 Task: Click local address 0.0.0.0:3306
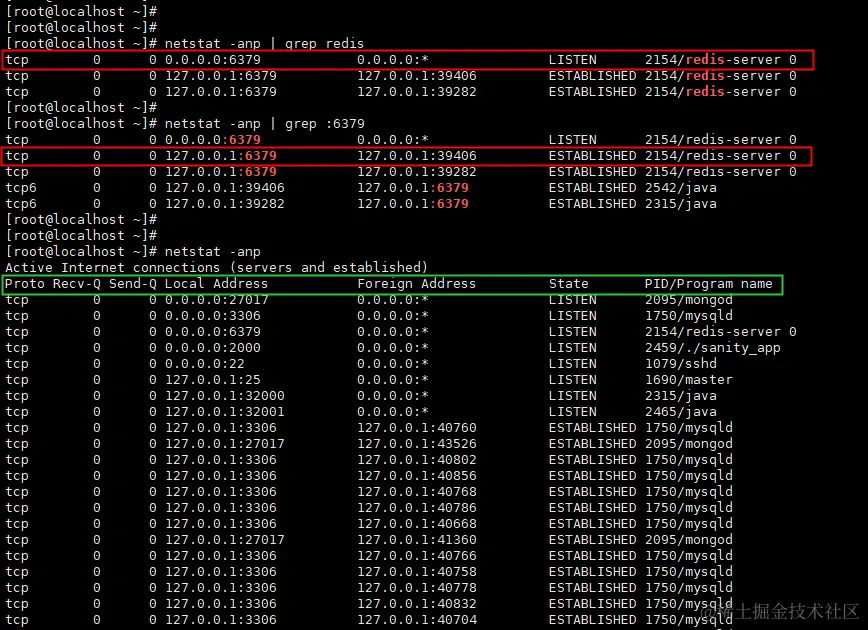point(213,316)
